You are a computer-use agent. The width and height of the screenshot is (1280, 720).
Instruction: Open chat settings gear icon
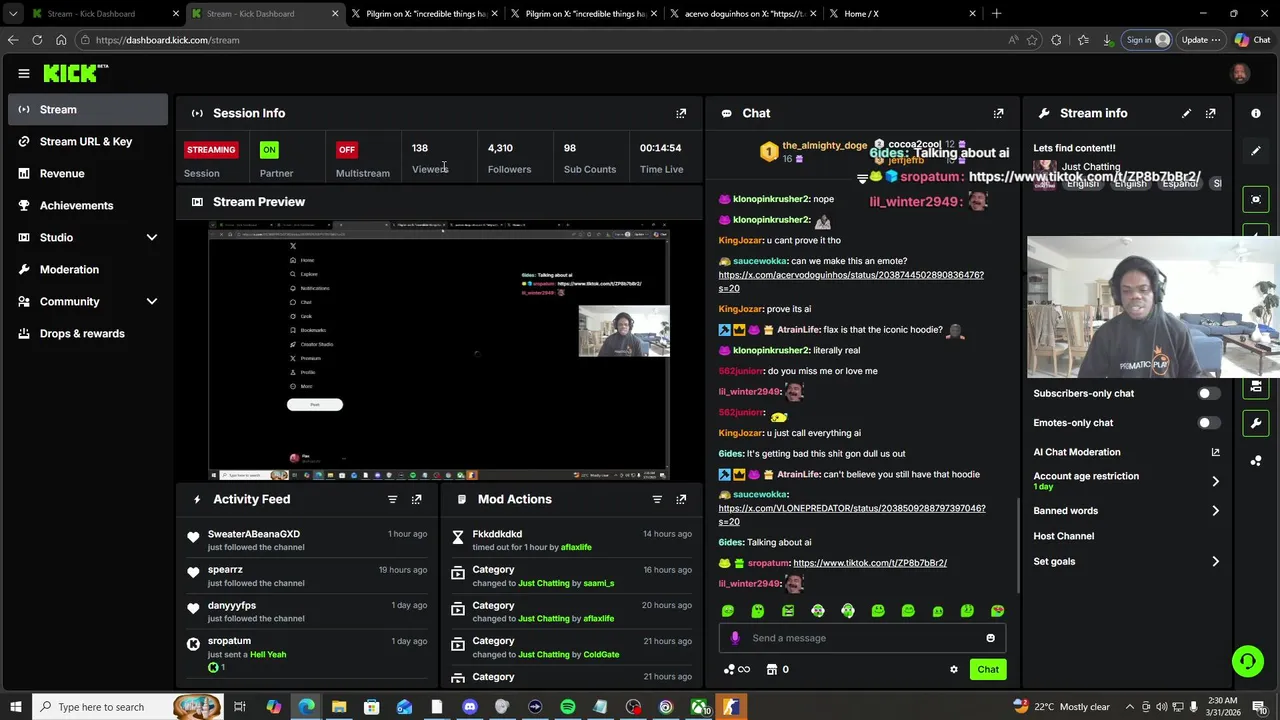coord(954,669)
